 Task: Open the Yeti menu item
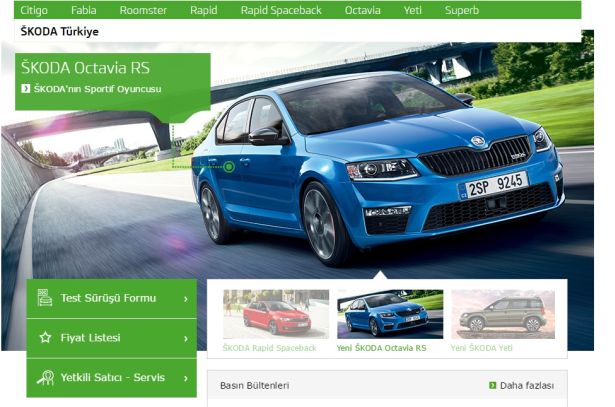(413, 10)
